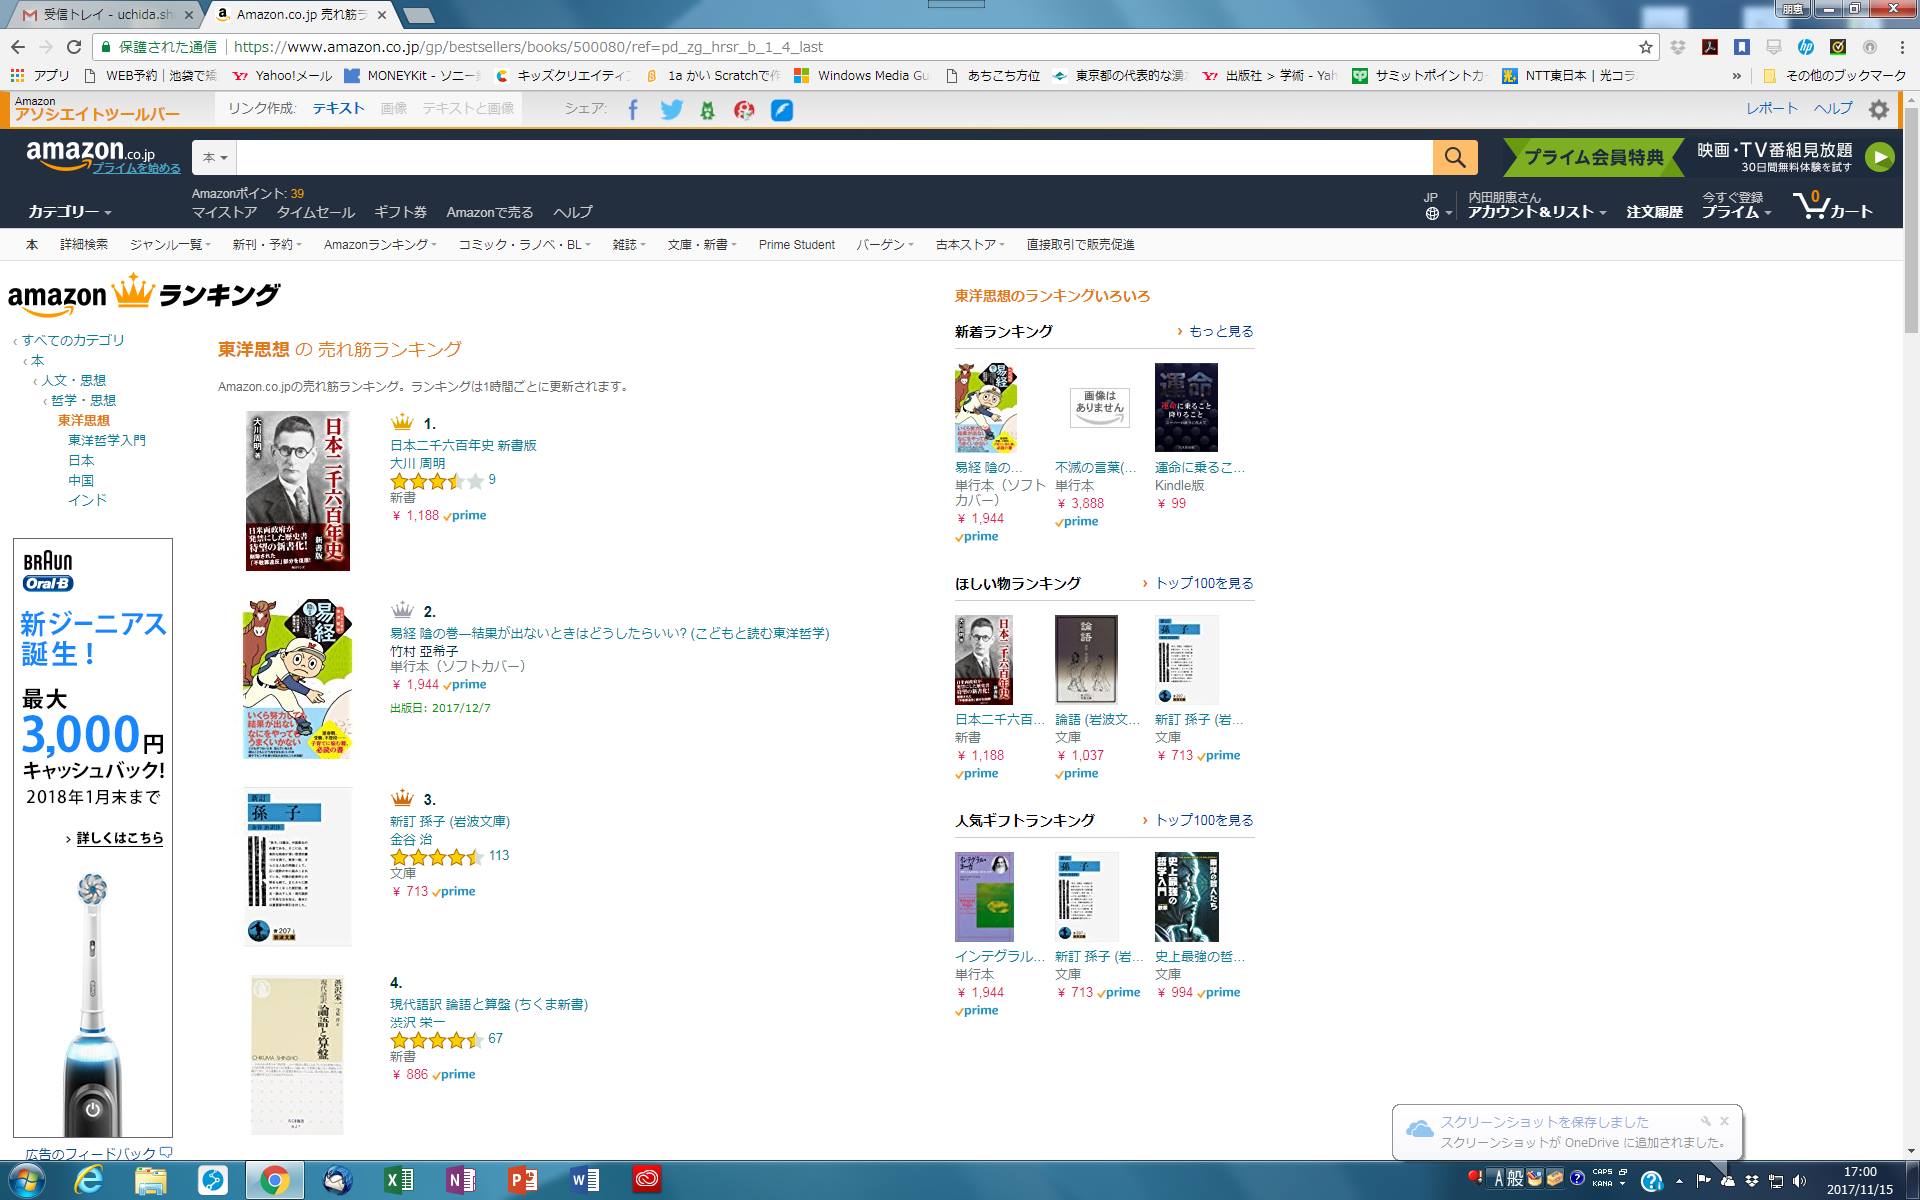
Task: Show more bookmarks chevron
Action: pos(1737,75)
